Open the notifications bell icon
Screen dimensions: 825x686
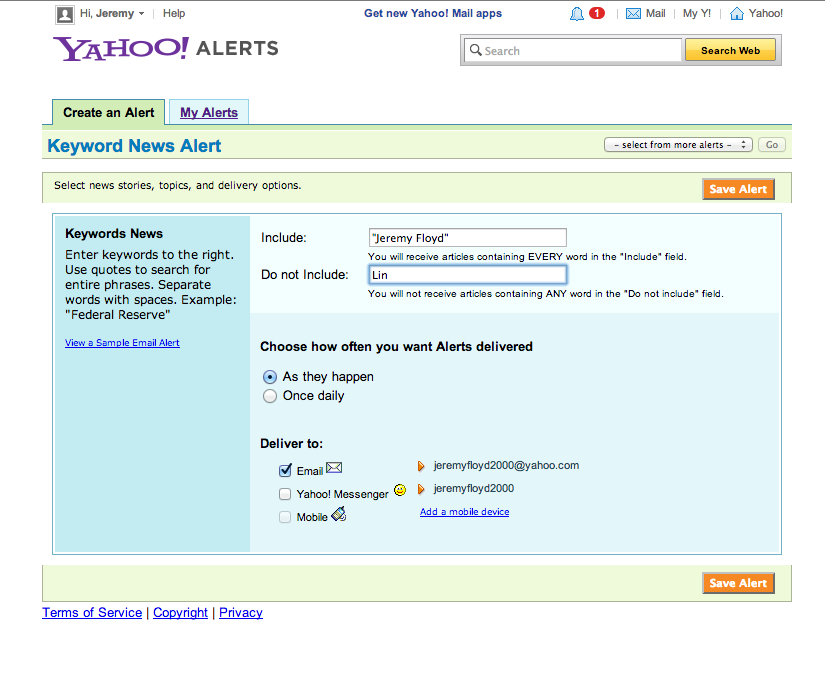click(x=577, y=14)
